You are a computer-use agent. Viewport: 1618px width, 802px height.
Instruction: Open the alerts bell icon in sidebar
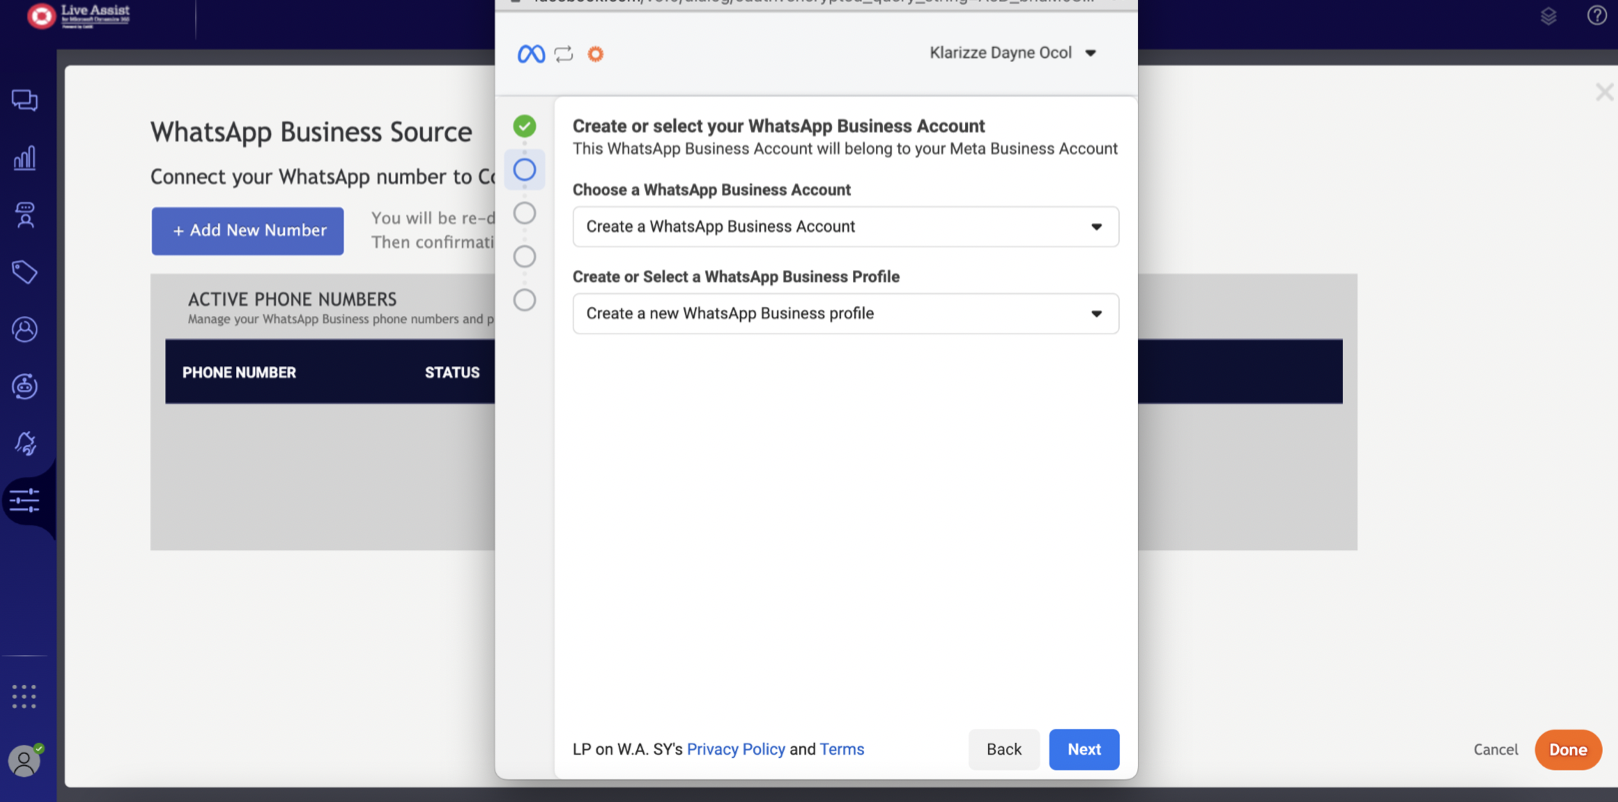click(25, 443)
